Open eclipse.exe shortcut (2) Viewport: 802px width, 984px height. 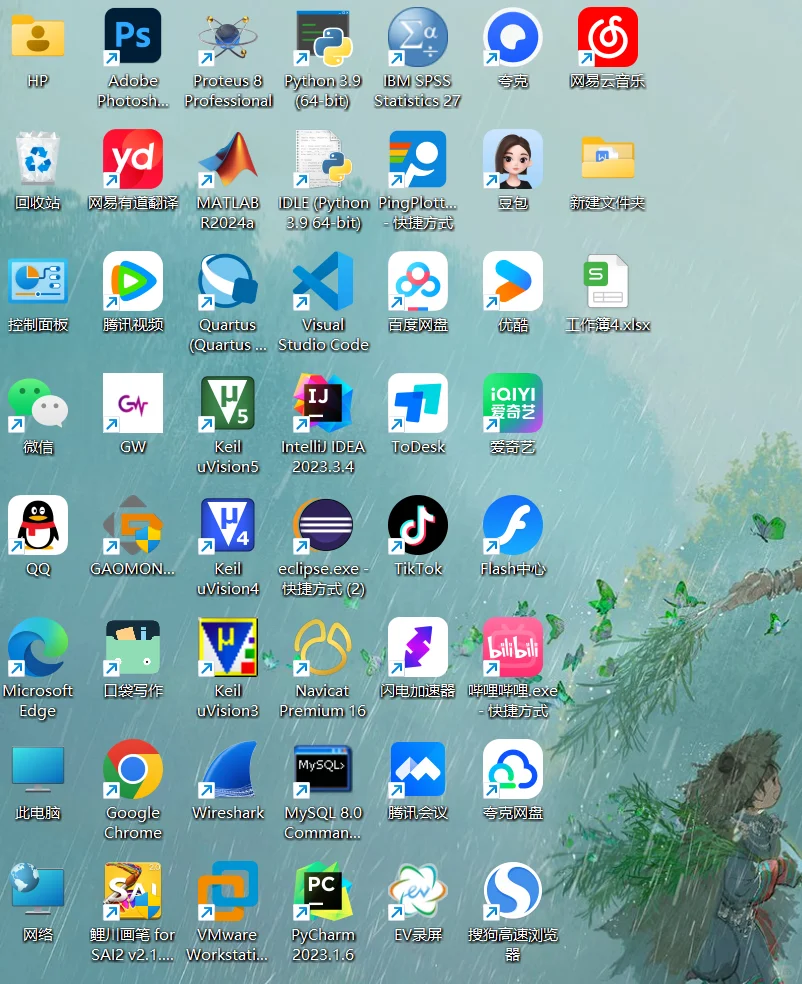tap(323, 525)
